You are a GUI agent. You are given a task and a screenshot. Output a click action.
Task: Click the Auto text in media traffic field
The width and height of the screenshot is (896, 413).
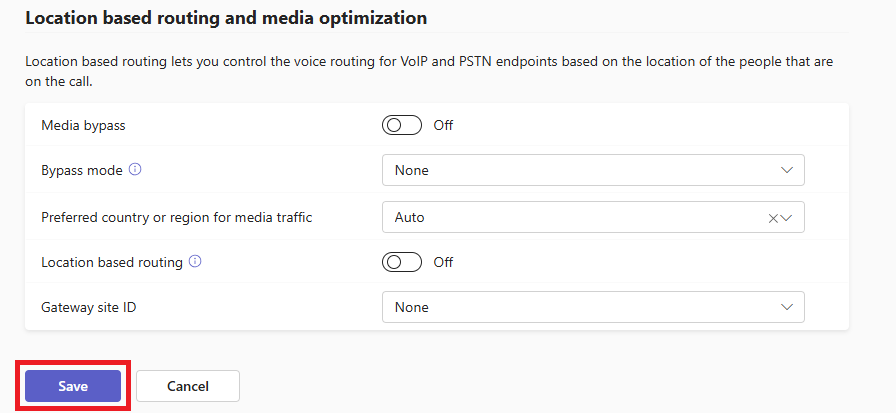411,217
